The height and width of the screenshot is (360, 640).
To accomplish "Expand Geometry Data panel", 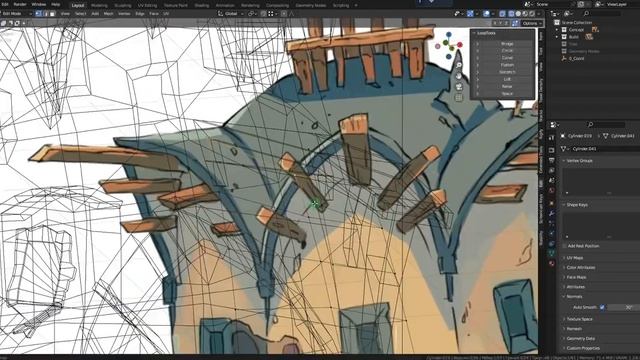I will (x=580, y=338).
